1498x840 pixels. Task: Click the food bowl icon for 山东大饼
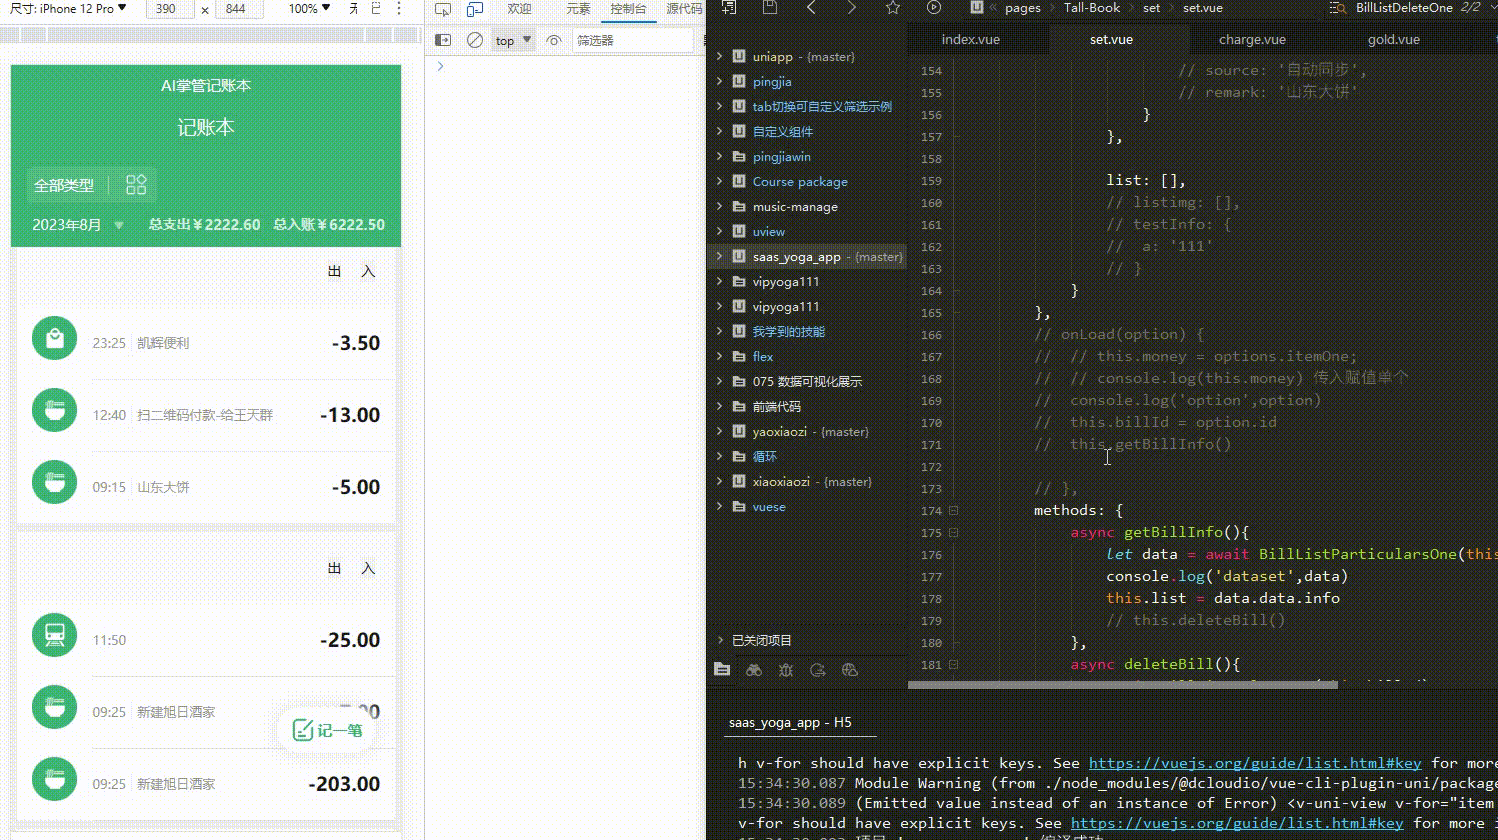(x=55, y=483)
